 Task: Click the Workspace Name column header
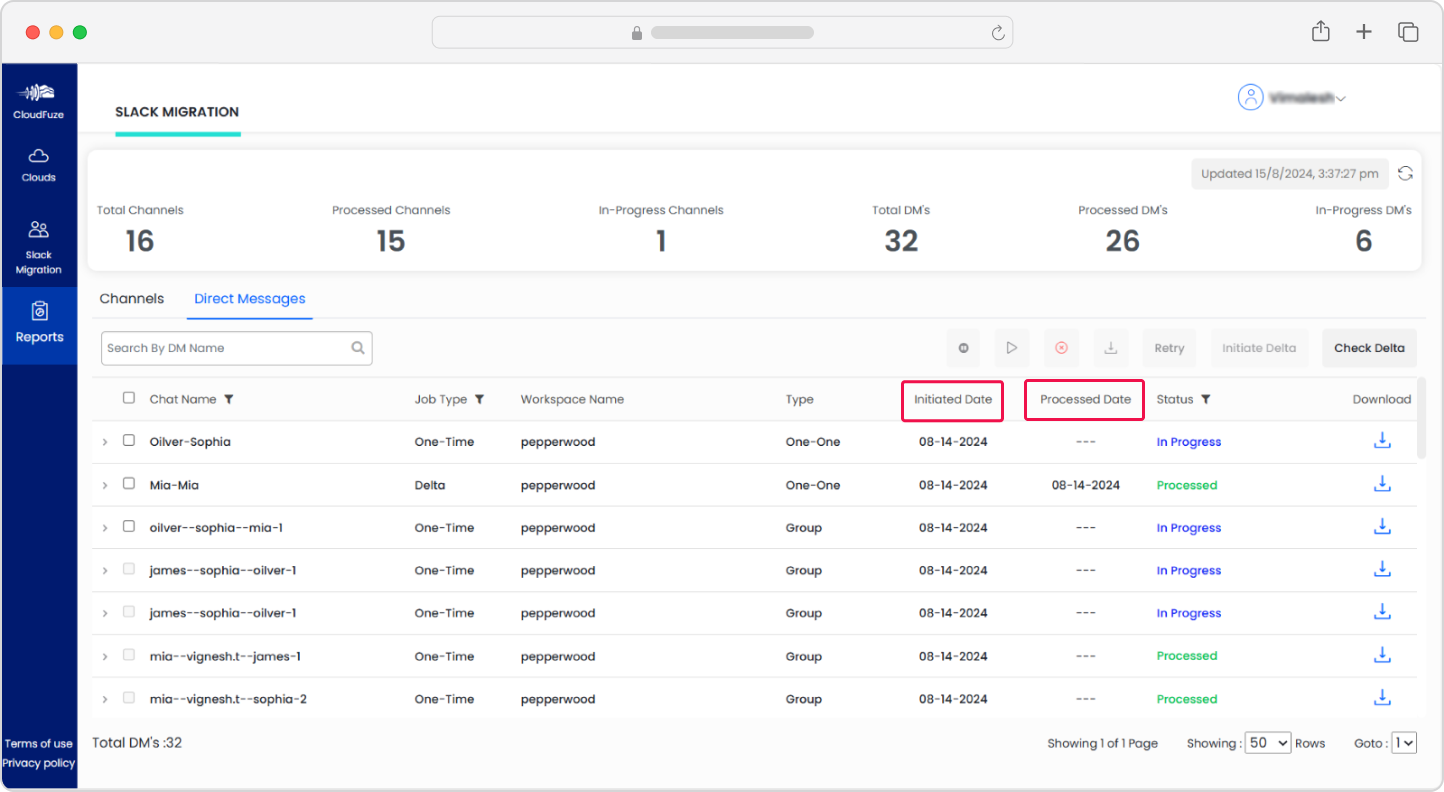[572, 399]
